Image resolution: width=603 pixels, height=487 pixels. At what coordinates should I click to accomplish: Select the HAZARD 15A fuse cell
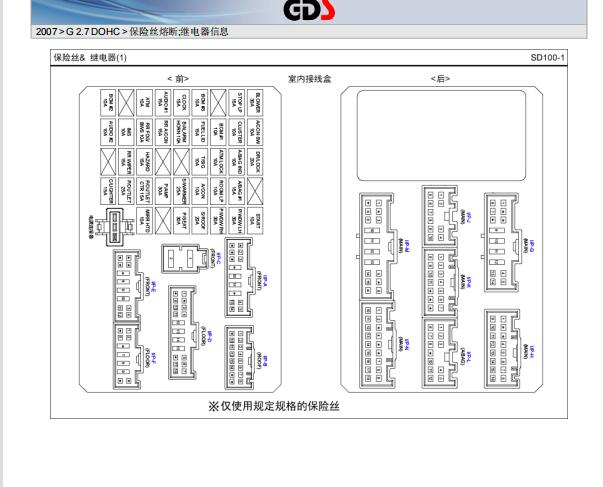point(144,162)
